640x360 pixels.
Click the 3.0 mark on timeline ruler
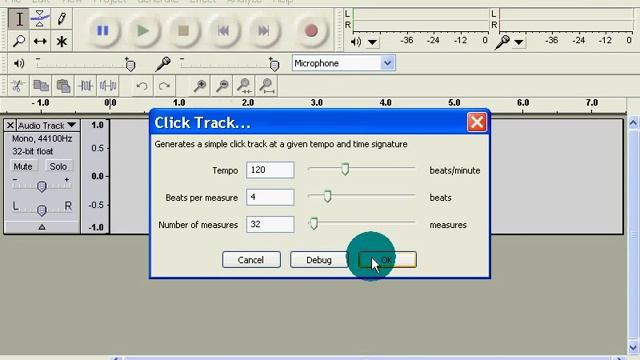[317, 102]
